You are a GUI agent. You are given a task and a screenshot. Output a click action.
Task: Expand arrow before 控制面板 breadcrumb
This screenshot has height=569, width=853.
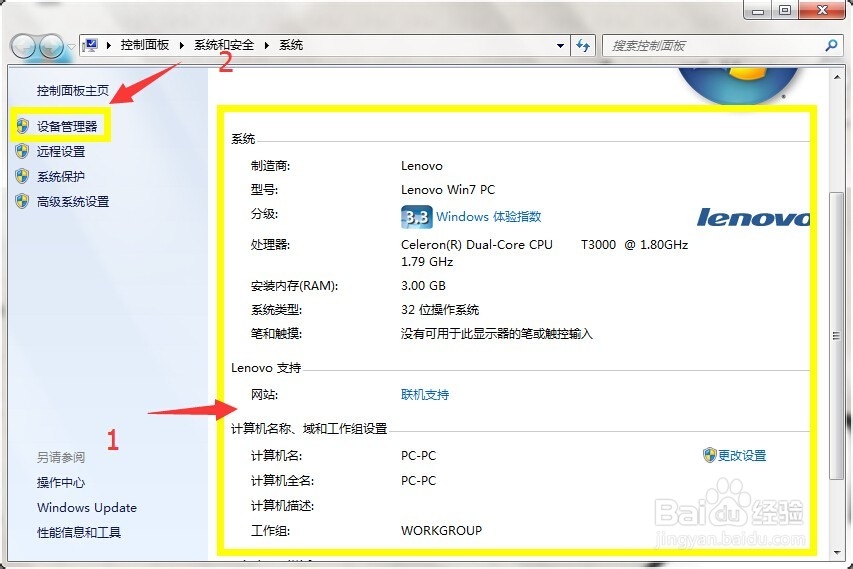(x=109, y=45)
